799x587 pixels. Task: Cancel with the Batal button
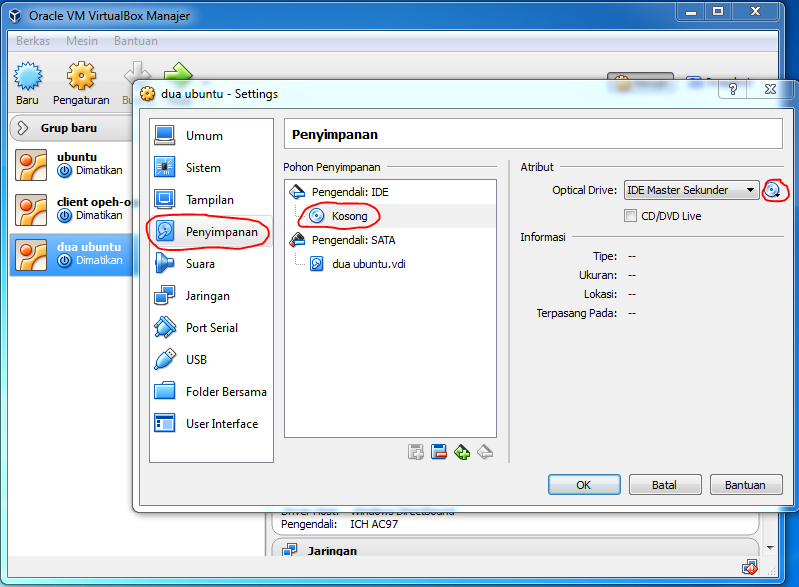[x=665, y=485]
